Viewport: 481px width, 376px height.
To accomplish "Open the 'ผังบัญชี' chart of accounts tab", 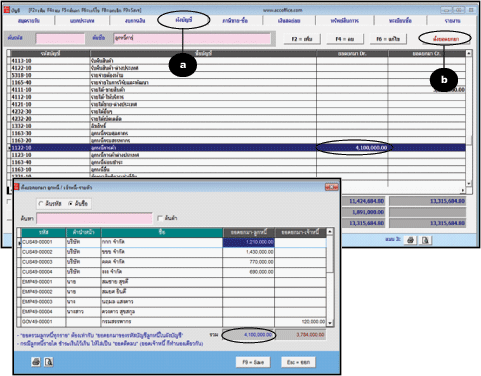I will pos(184,20).
